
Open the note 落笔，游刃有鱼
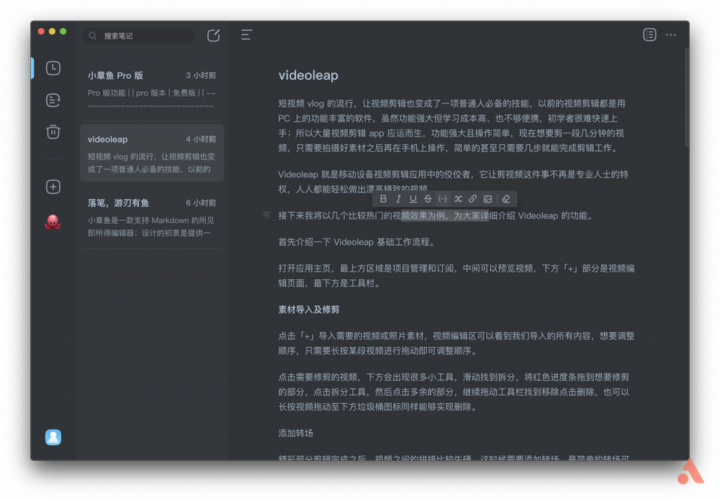point(152,218)
